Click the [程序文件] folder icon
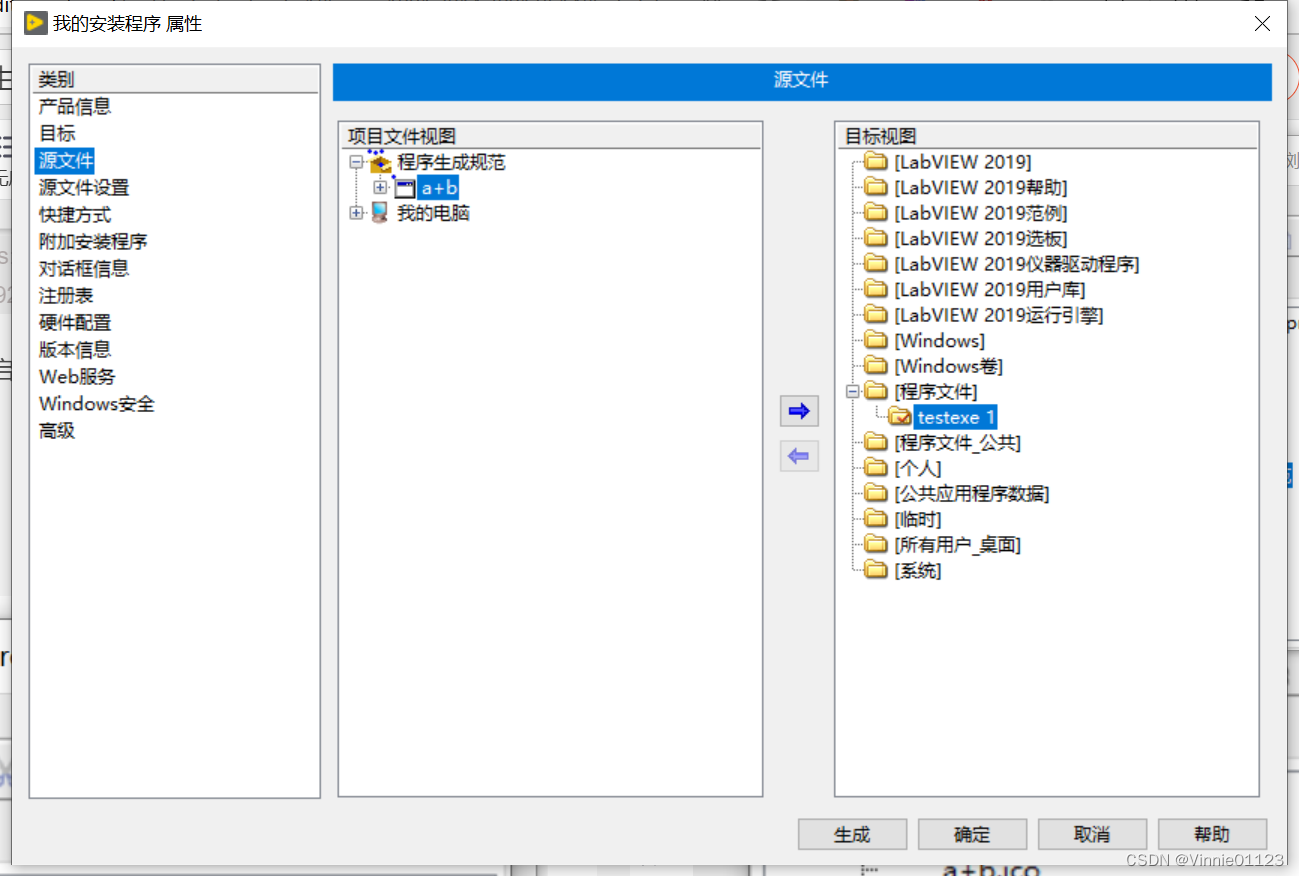 pos(876,391)
